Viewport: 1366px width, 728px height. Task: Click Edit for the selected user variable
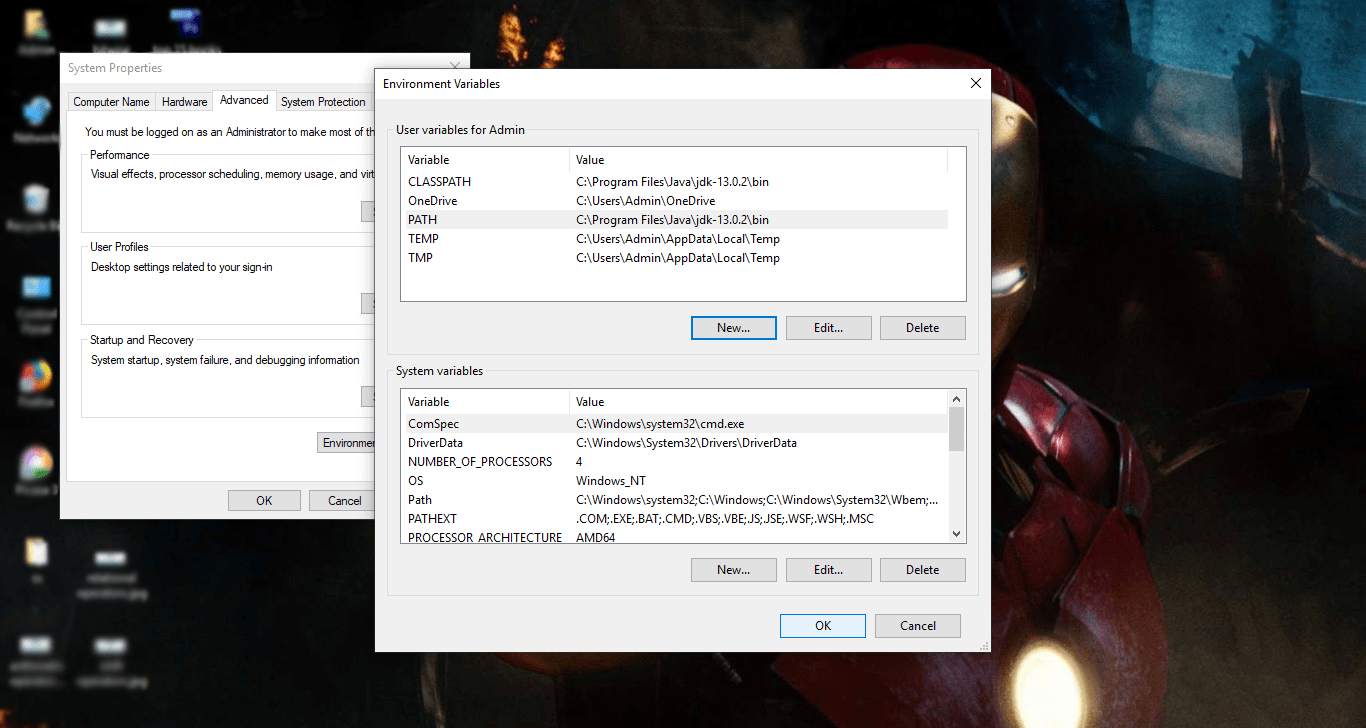click(x=828, y=327)
